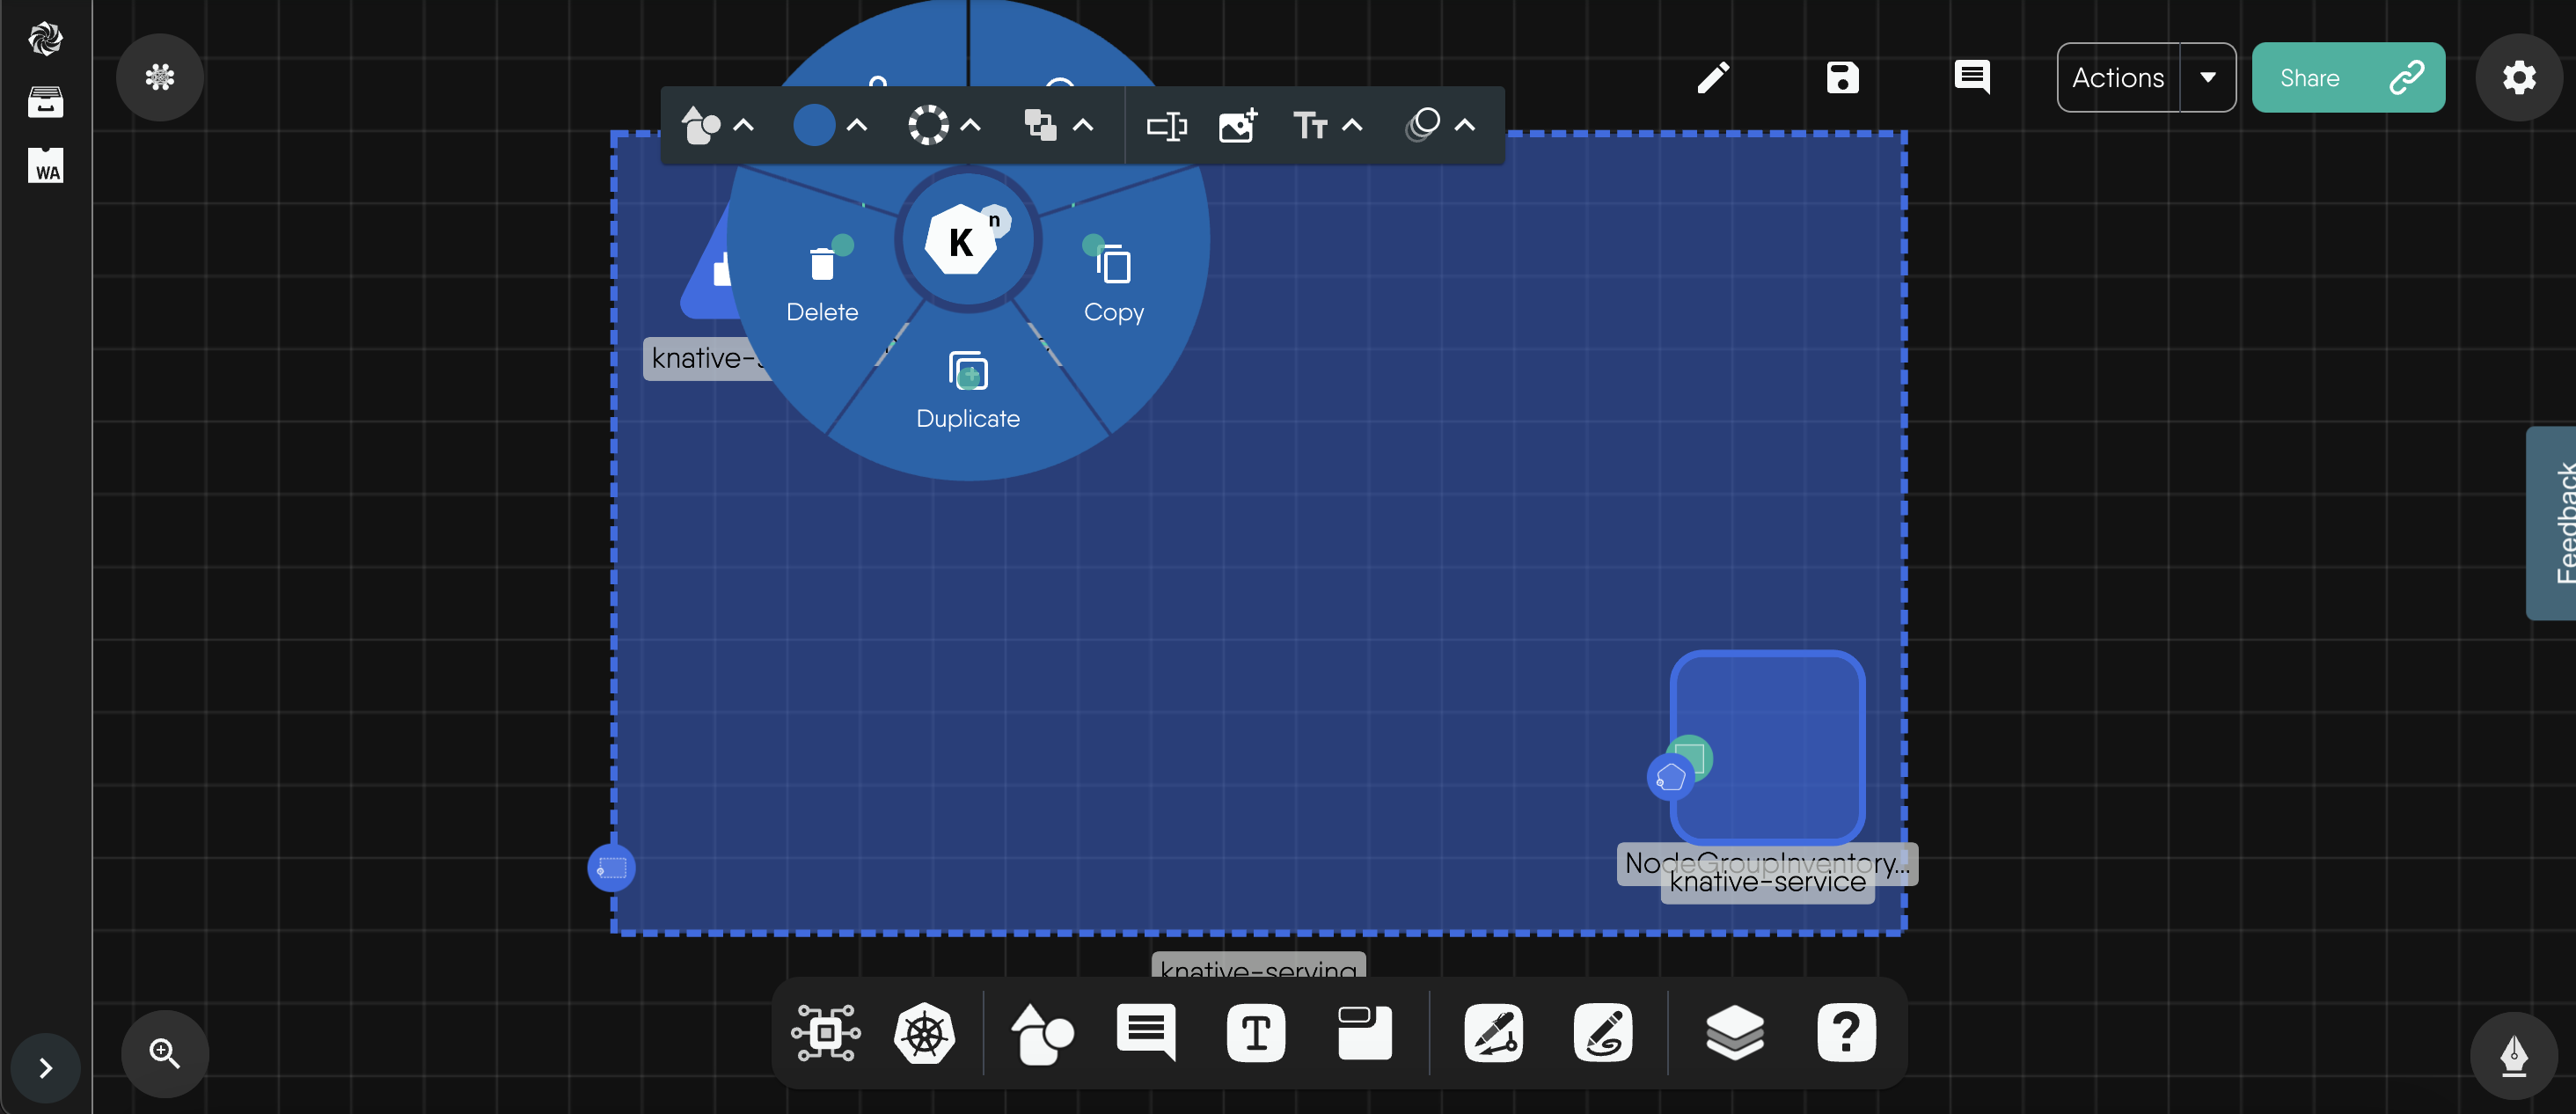Viewport: 2576px width, 1114px height.
Task: Click the save floppy disk icon
Action: tap(1842, 77)
